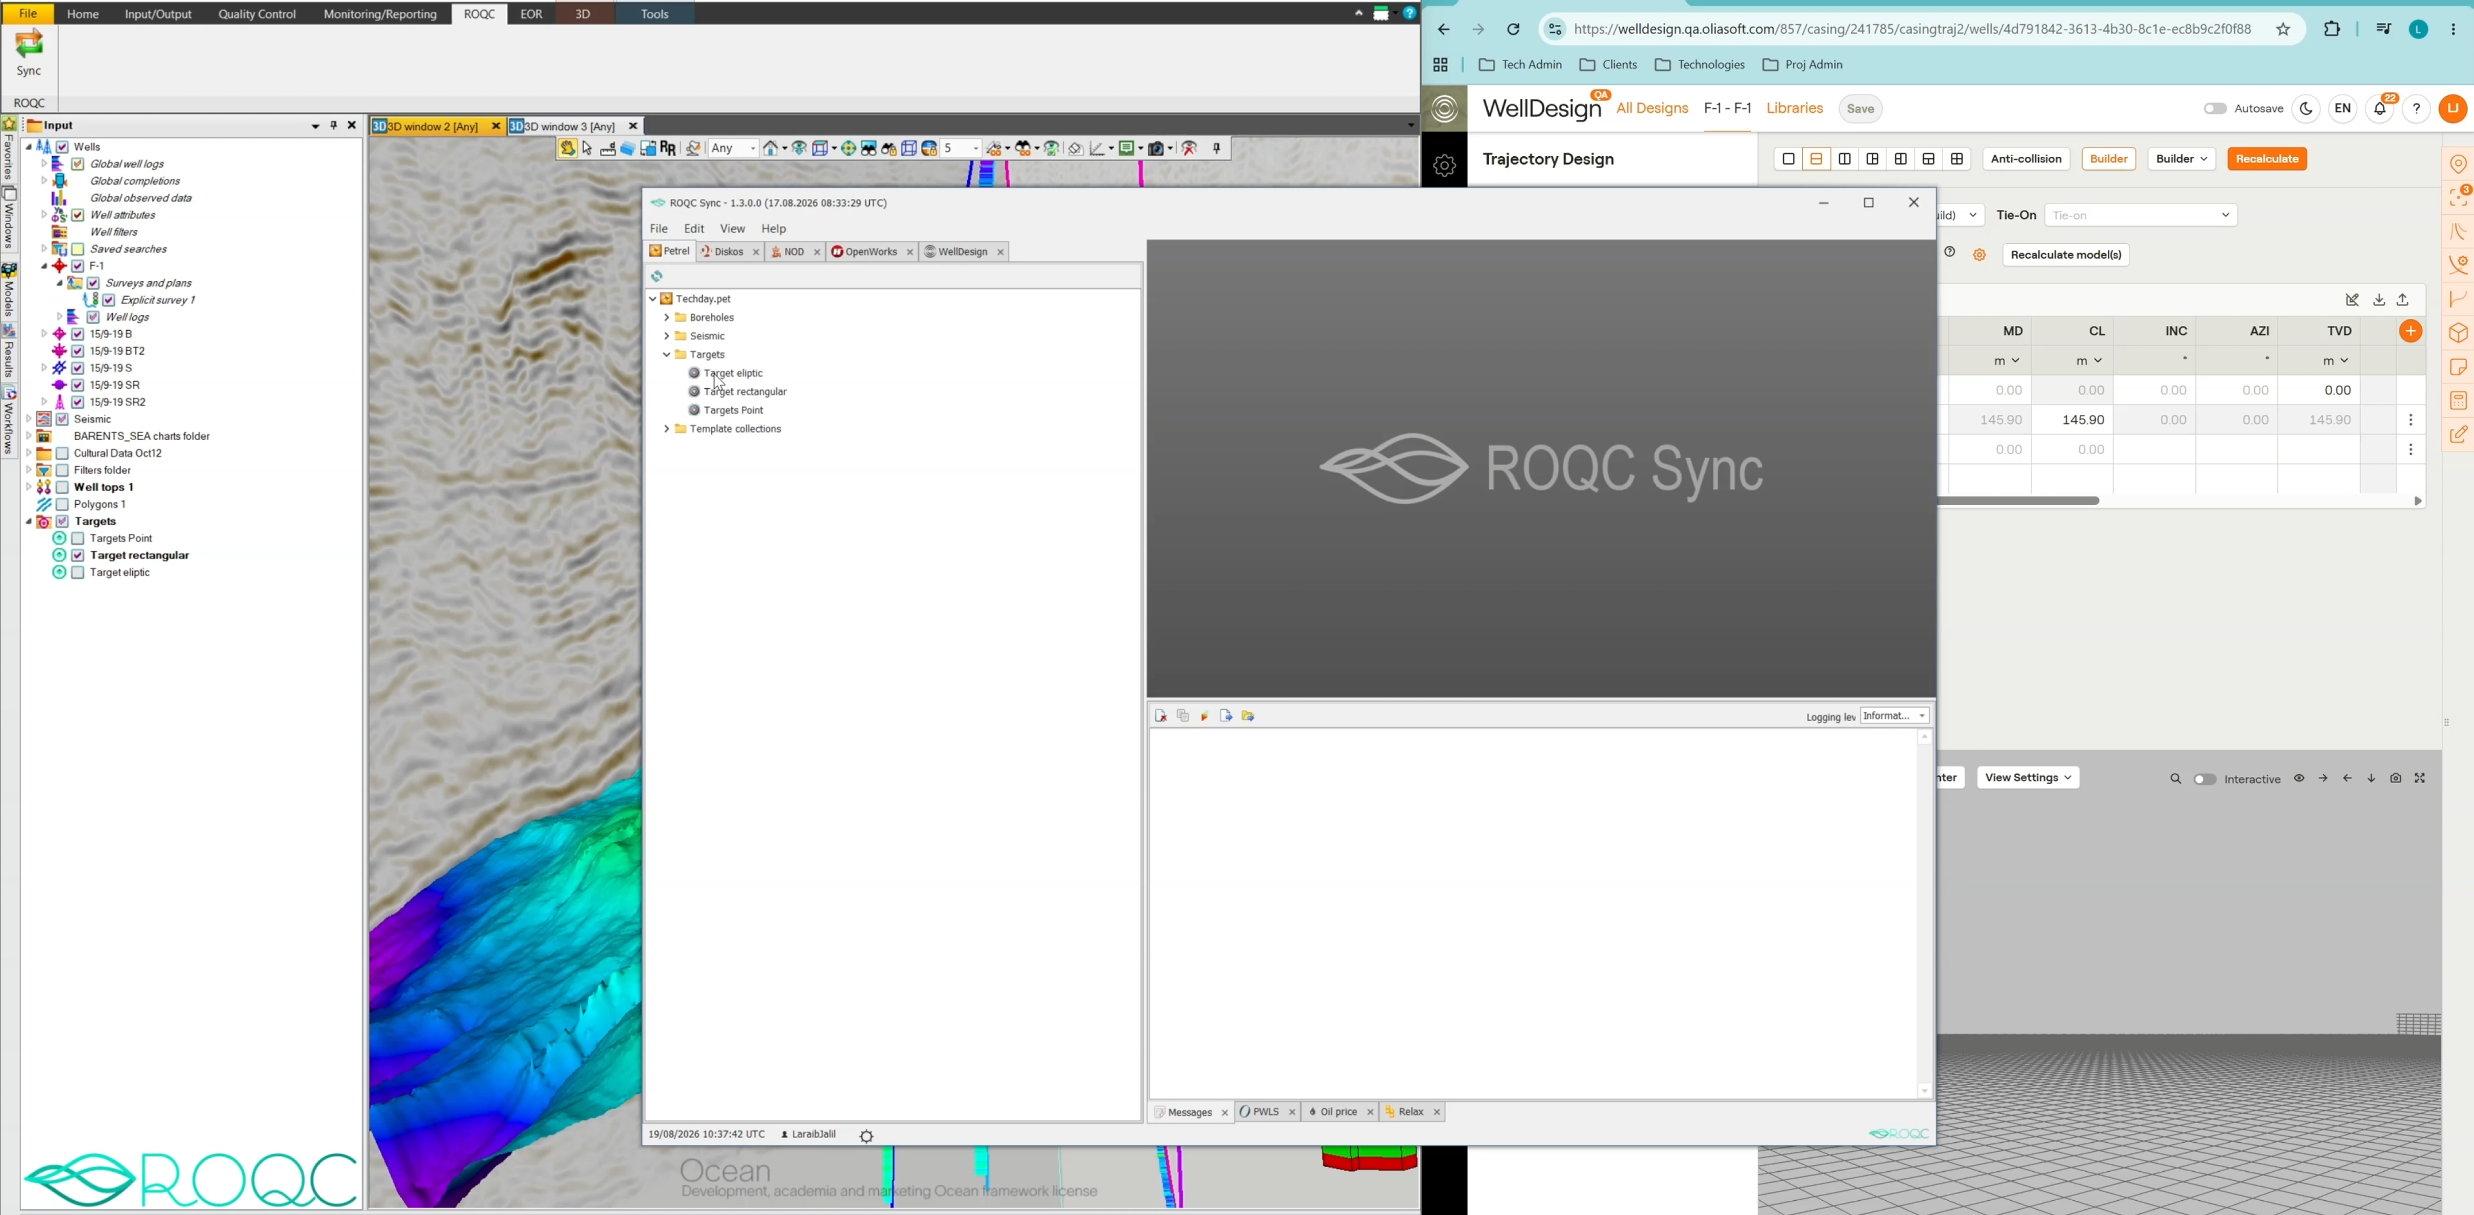
Task: Click the camera snapshot icon in 3D toolbar
Action: 1156,148
